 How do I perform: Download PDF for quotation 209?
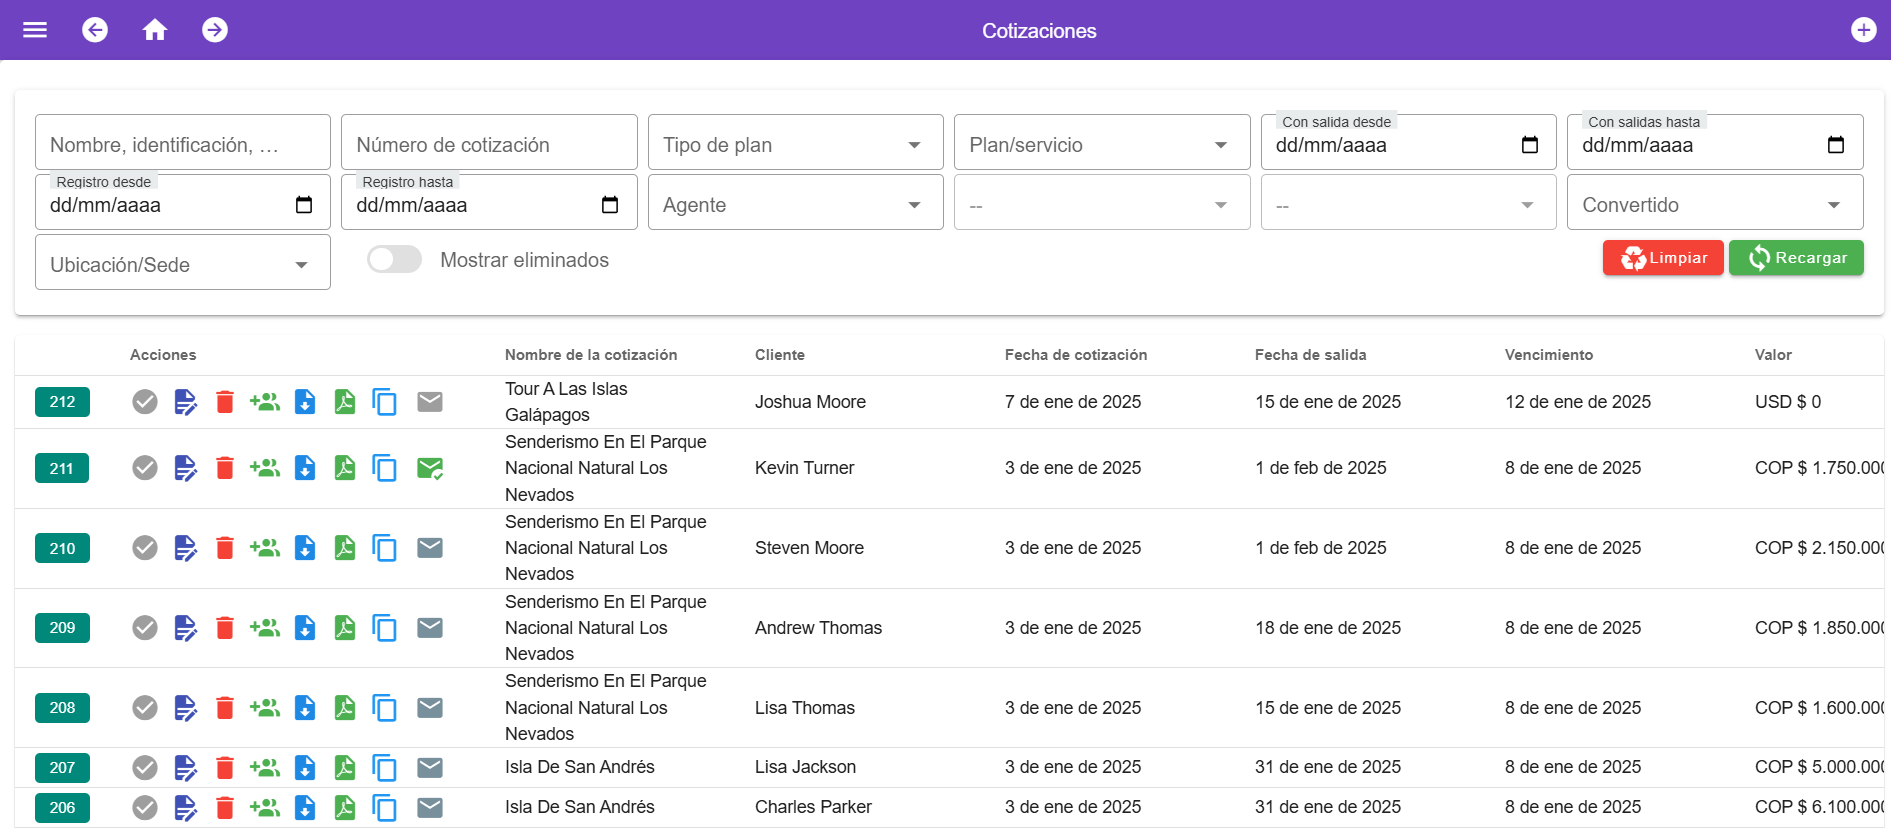[x=345, y=628]
